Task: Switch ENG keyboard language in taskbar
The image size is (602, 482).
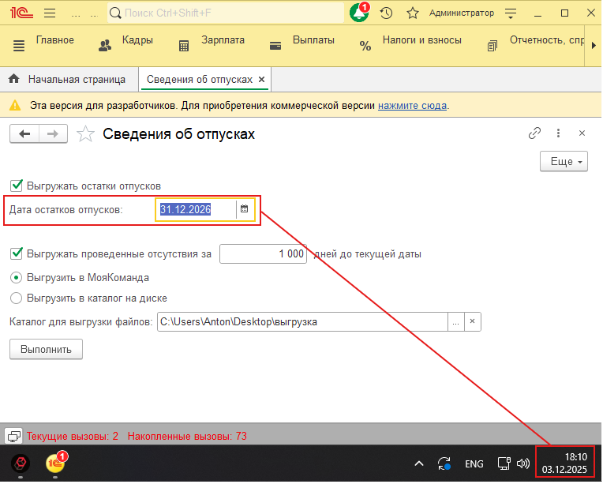Action: click(x=474, y=464)
